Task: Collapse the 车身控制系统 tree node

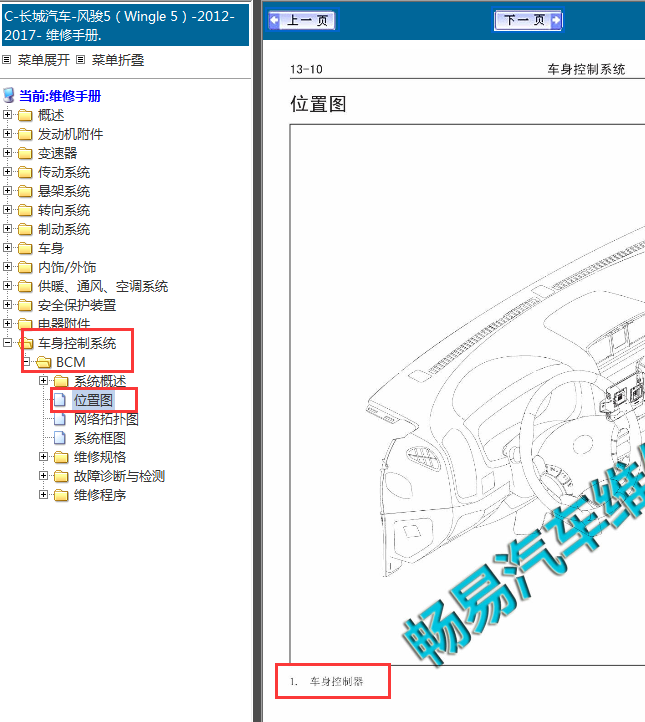Action: coord(7,343)
